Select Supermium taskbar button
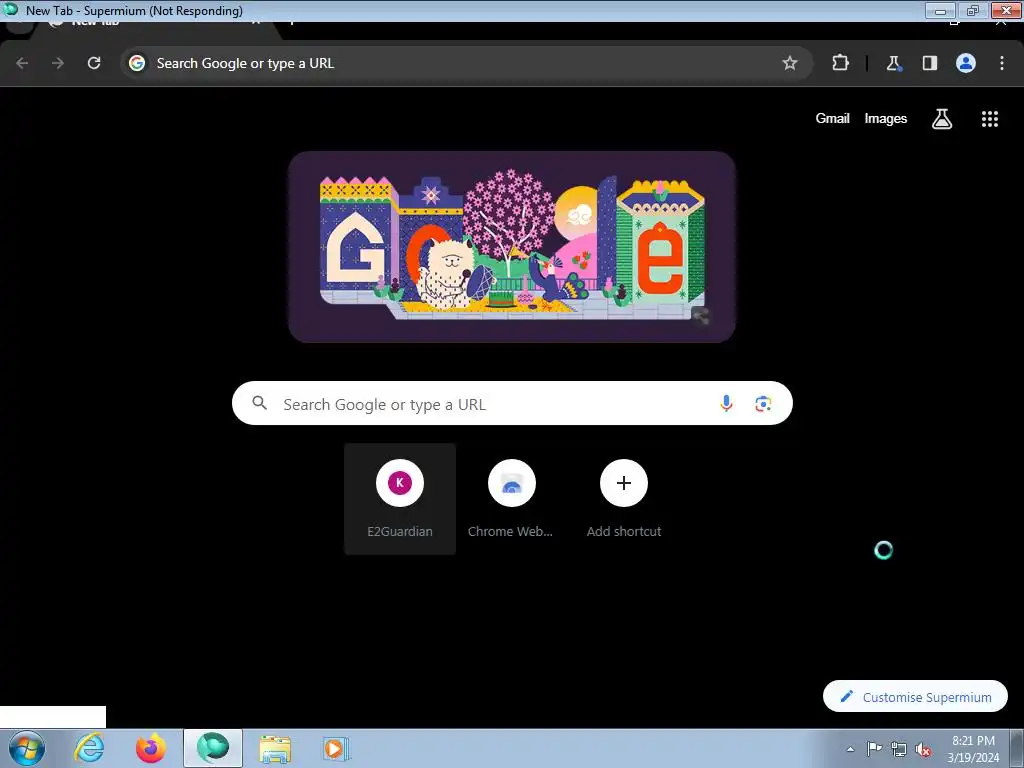 tap(213, 748)
